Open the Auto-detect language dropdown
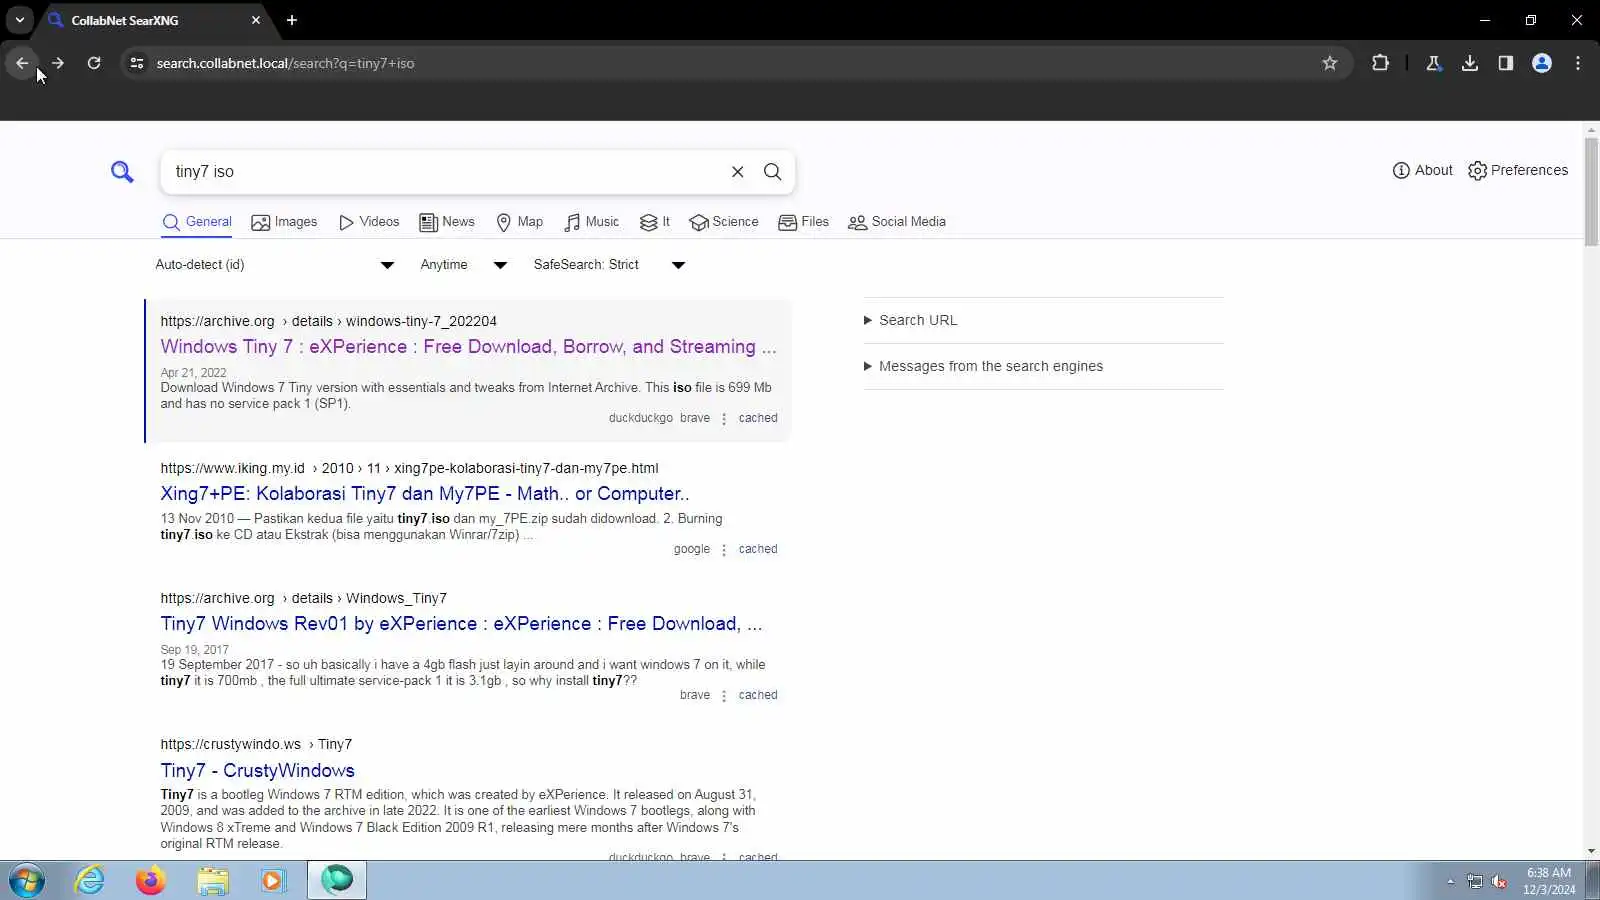1600x900 pixels. (x=275, y=265)
